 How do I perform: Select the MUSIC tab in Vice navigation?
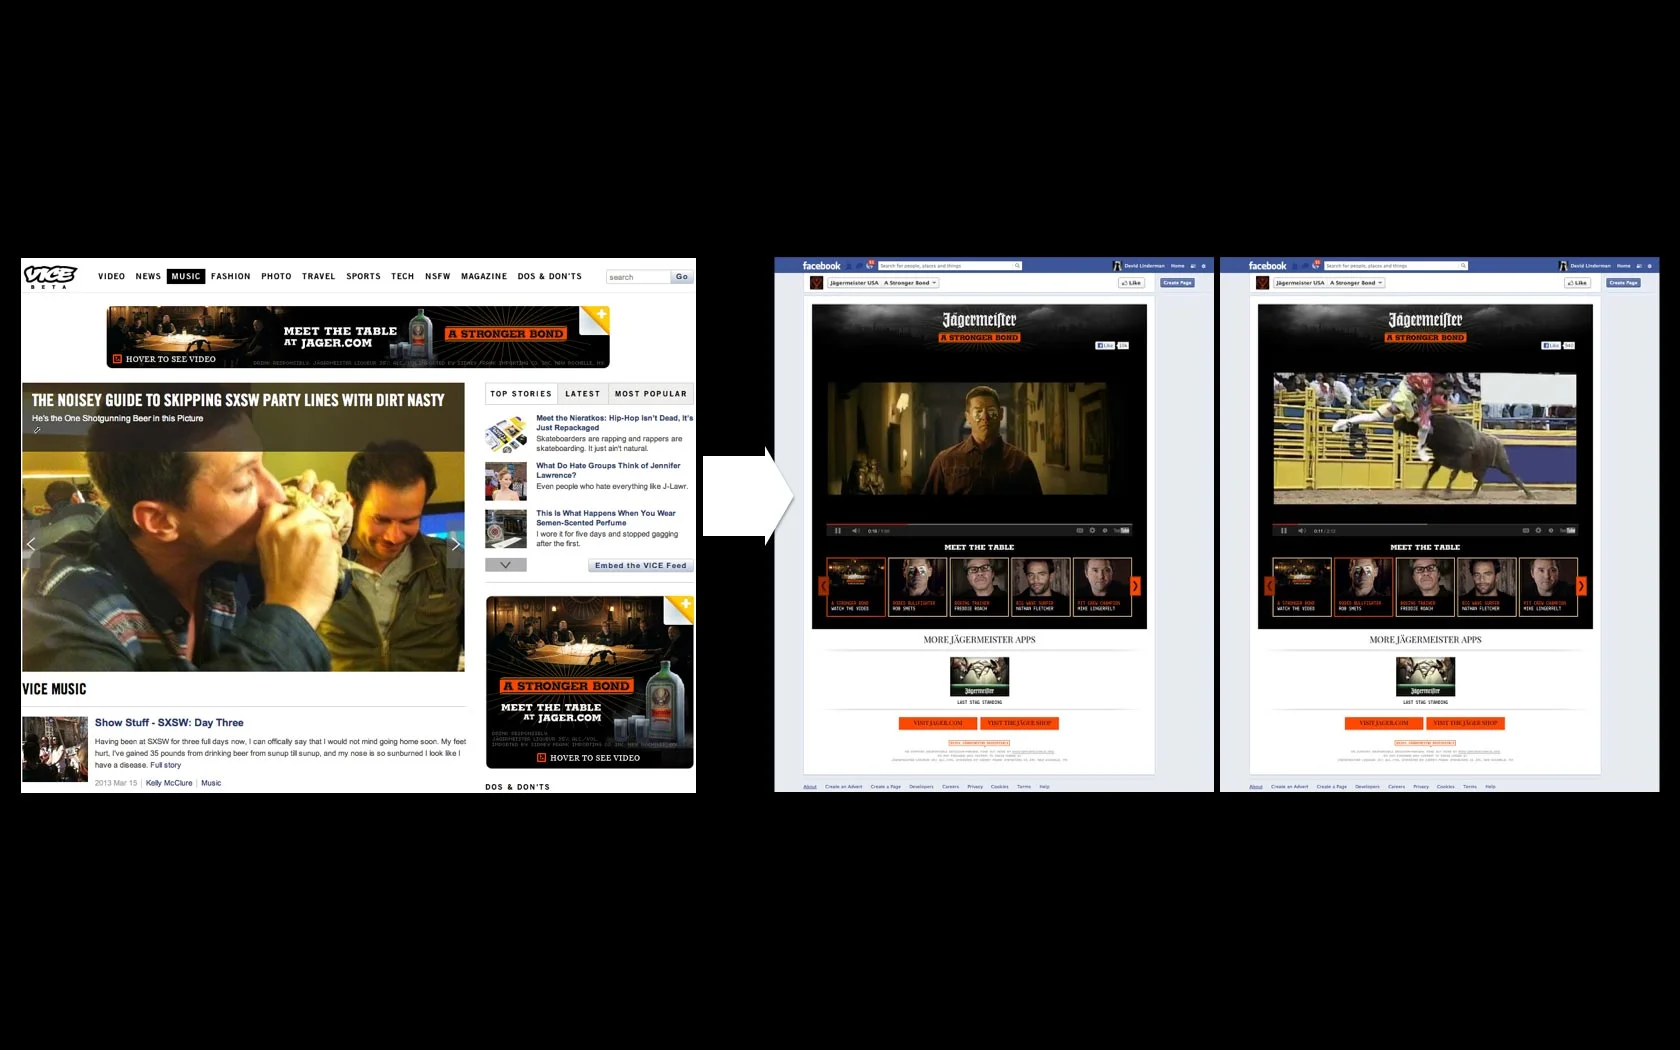[x=186, y=276]
